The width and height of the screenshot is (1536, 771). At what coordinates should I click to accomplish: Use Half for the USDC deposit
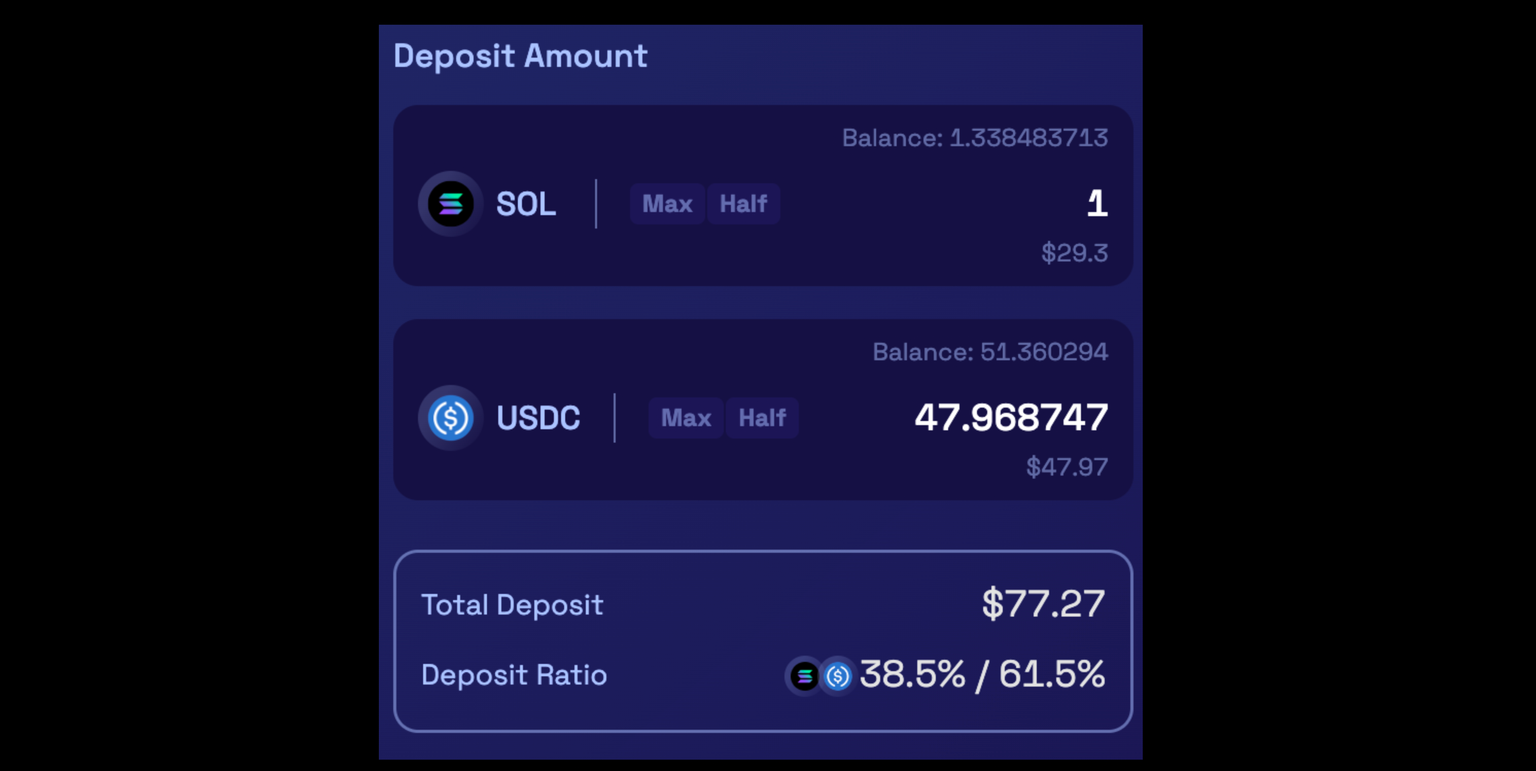[x=762, y=418]
